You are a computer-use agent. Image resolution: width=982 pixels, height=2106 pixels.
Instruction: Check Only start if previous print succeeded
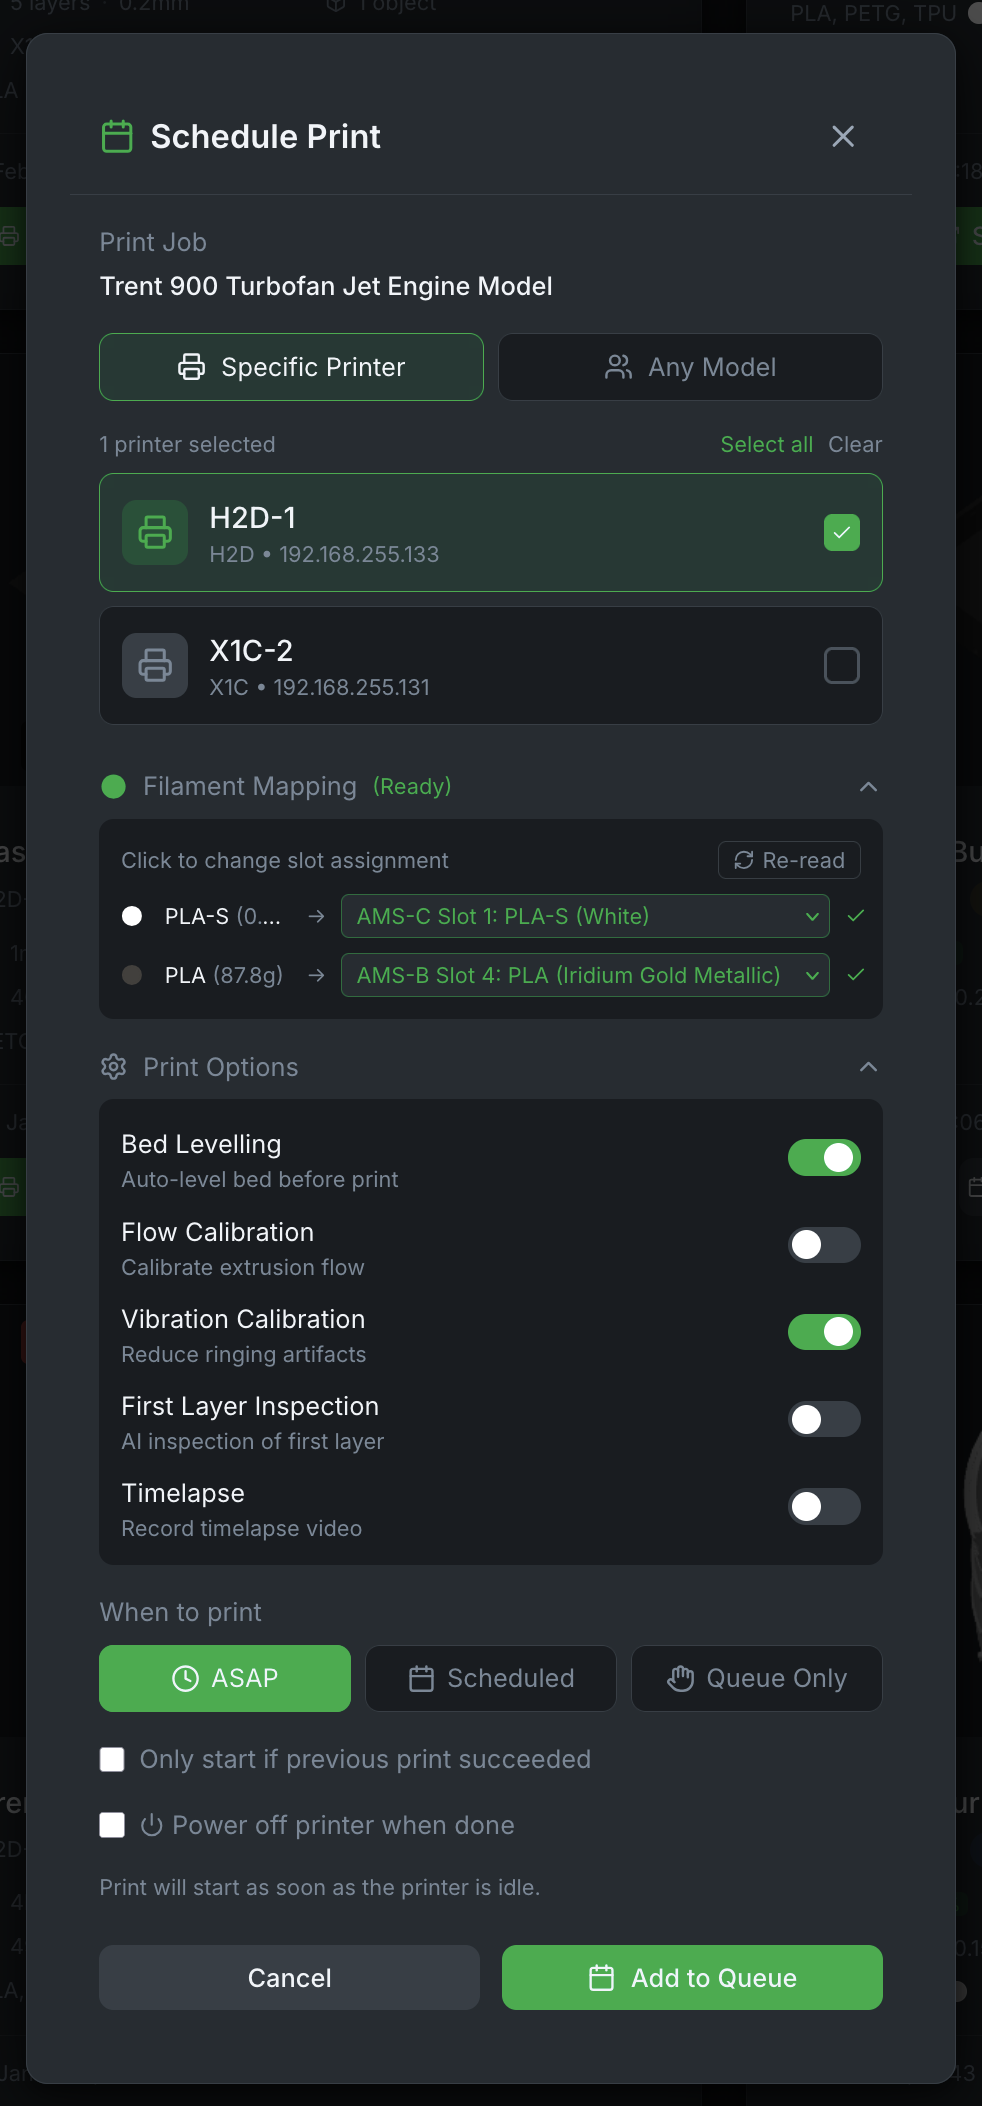point(113,1760)
